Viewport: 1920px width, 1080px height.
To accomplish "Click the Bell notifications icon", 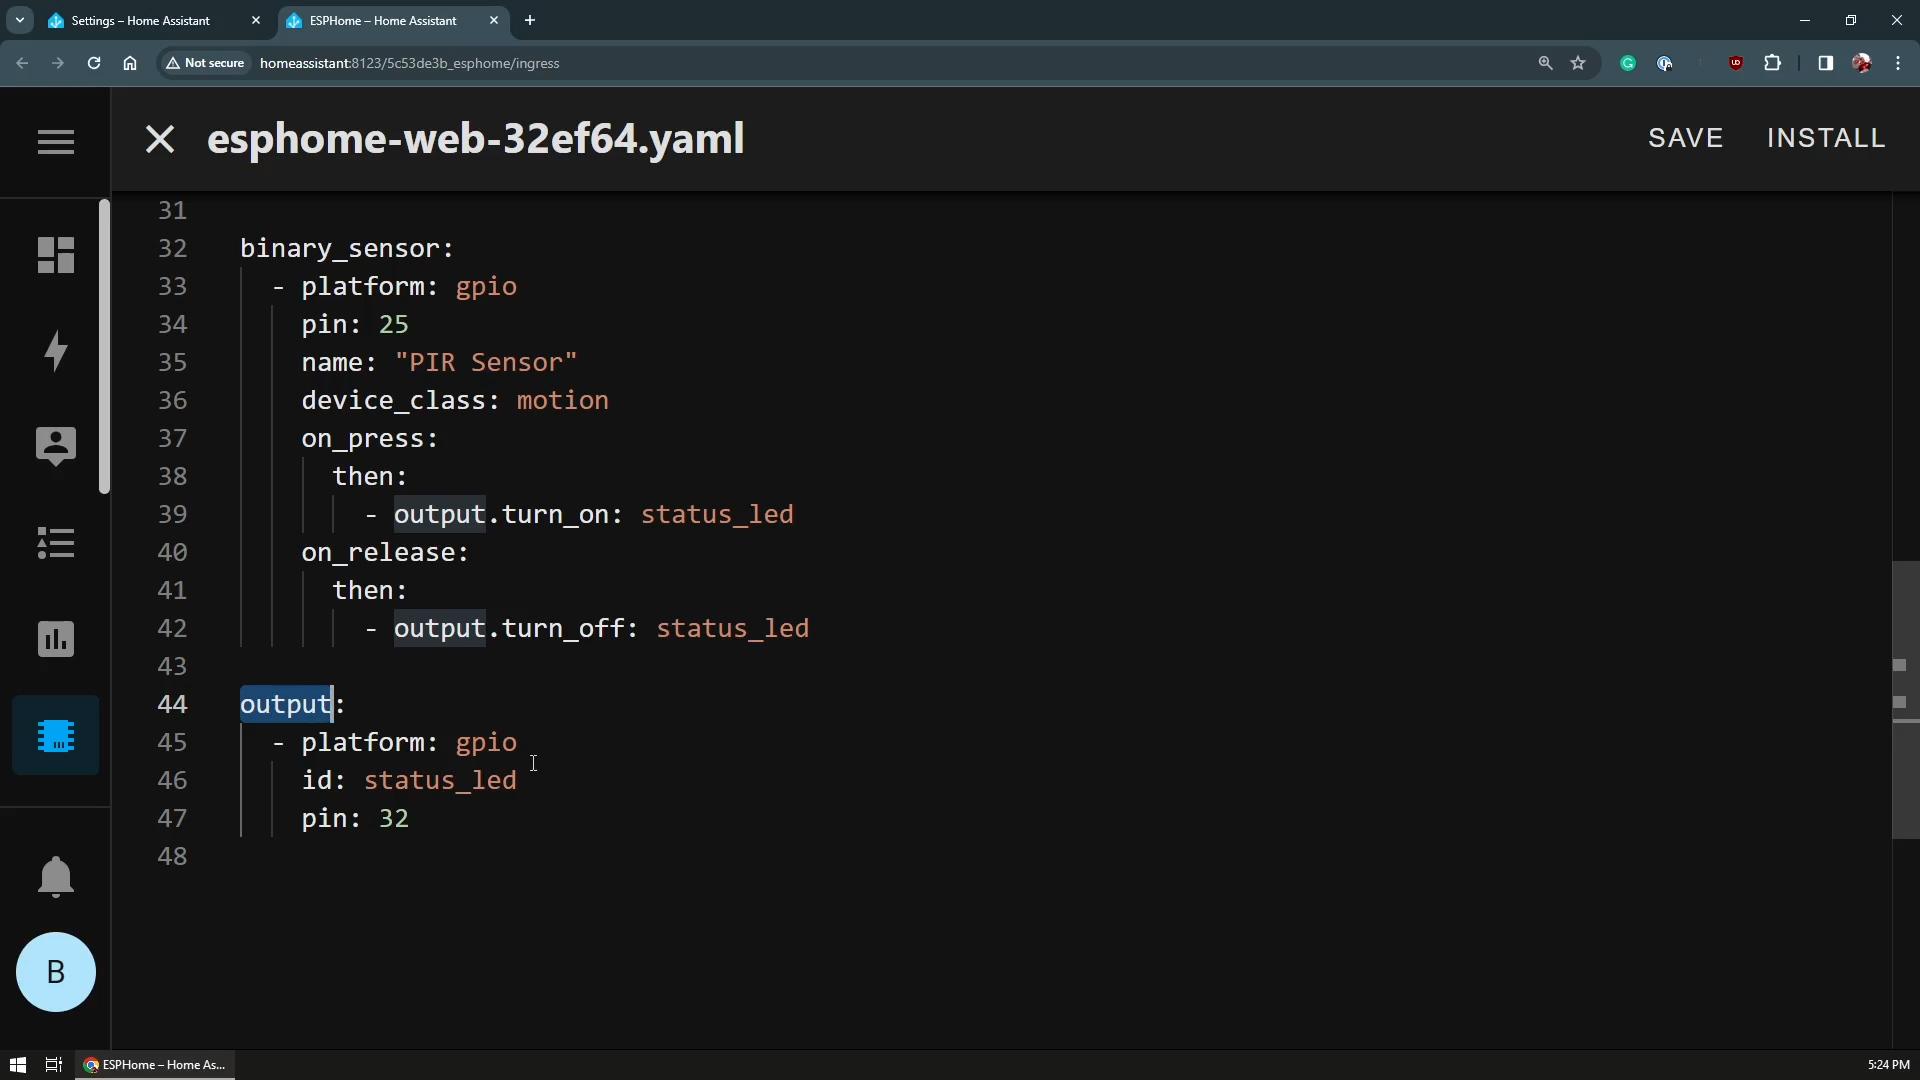I will point(55,877).
